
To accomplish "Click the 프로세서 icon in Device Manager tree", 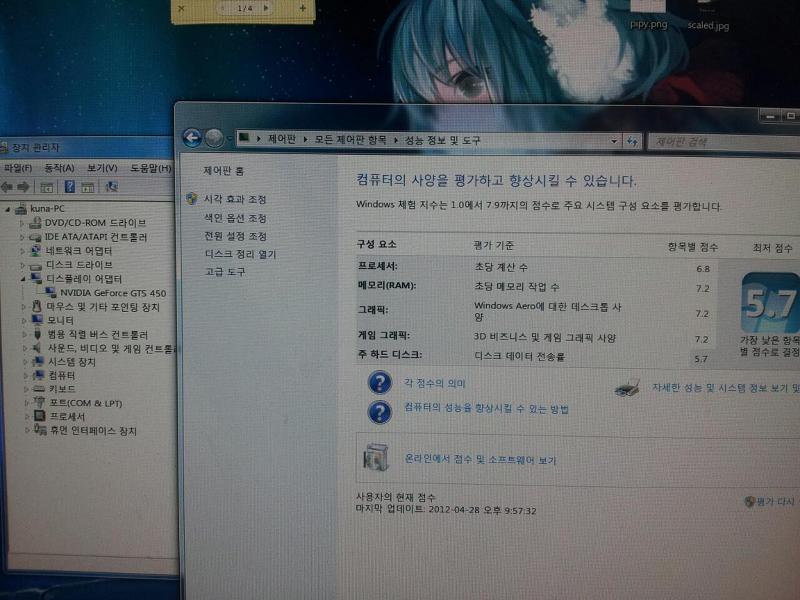I will 40,416.
